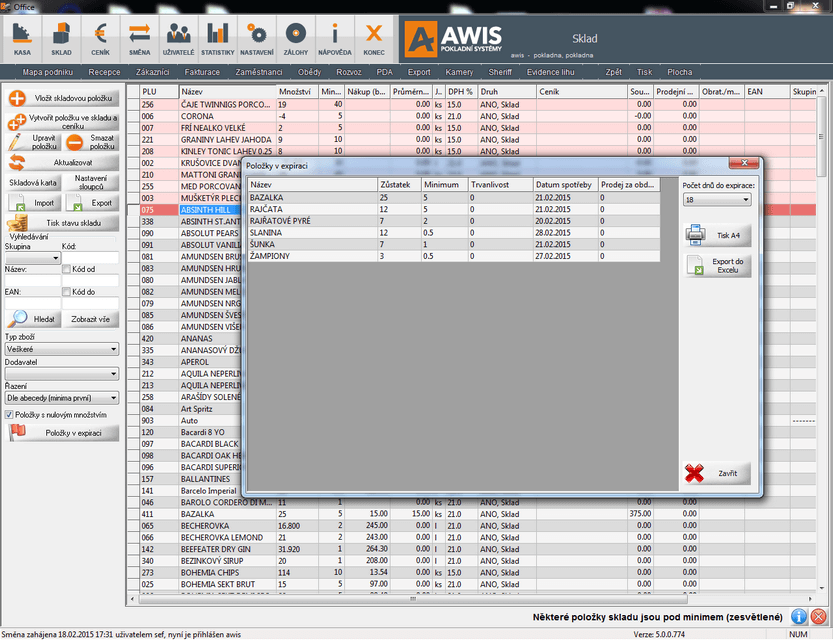Select the Fakturace menu item

pos(201,73)
